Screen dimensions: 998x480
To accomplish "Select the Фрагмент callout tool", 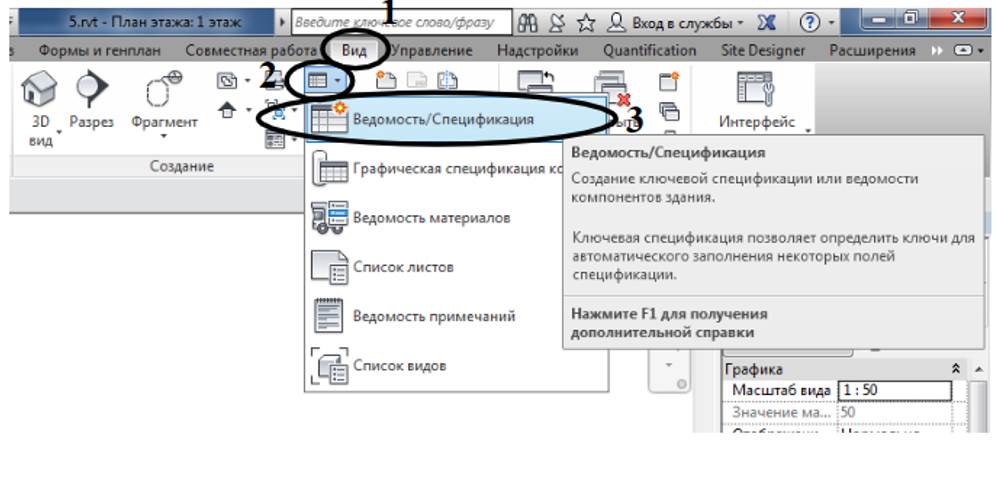I will coord(164,90).
